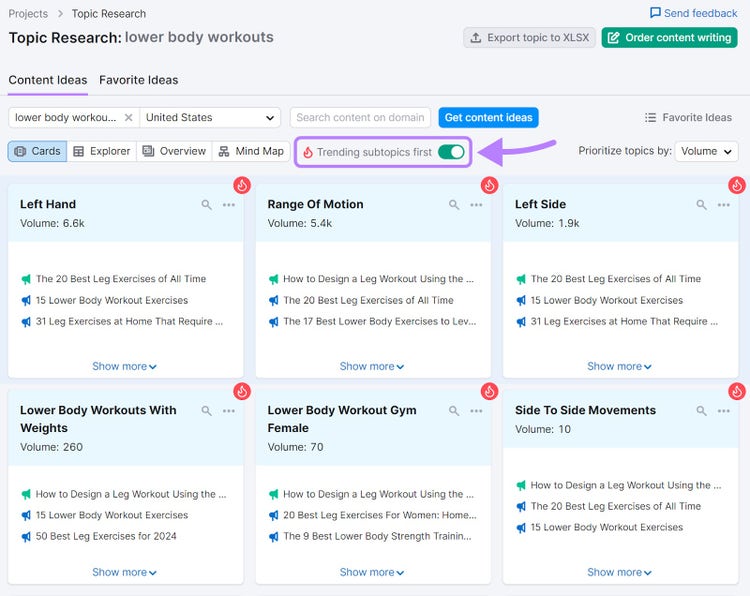Go to Projects breadcrumb
750x596 pixels.
tap(28, 13)
